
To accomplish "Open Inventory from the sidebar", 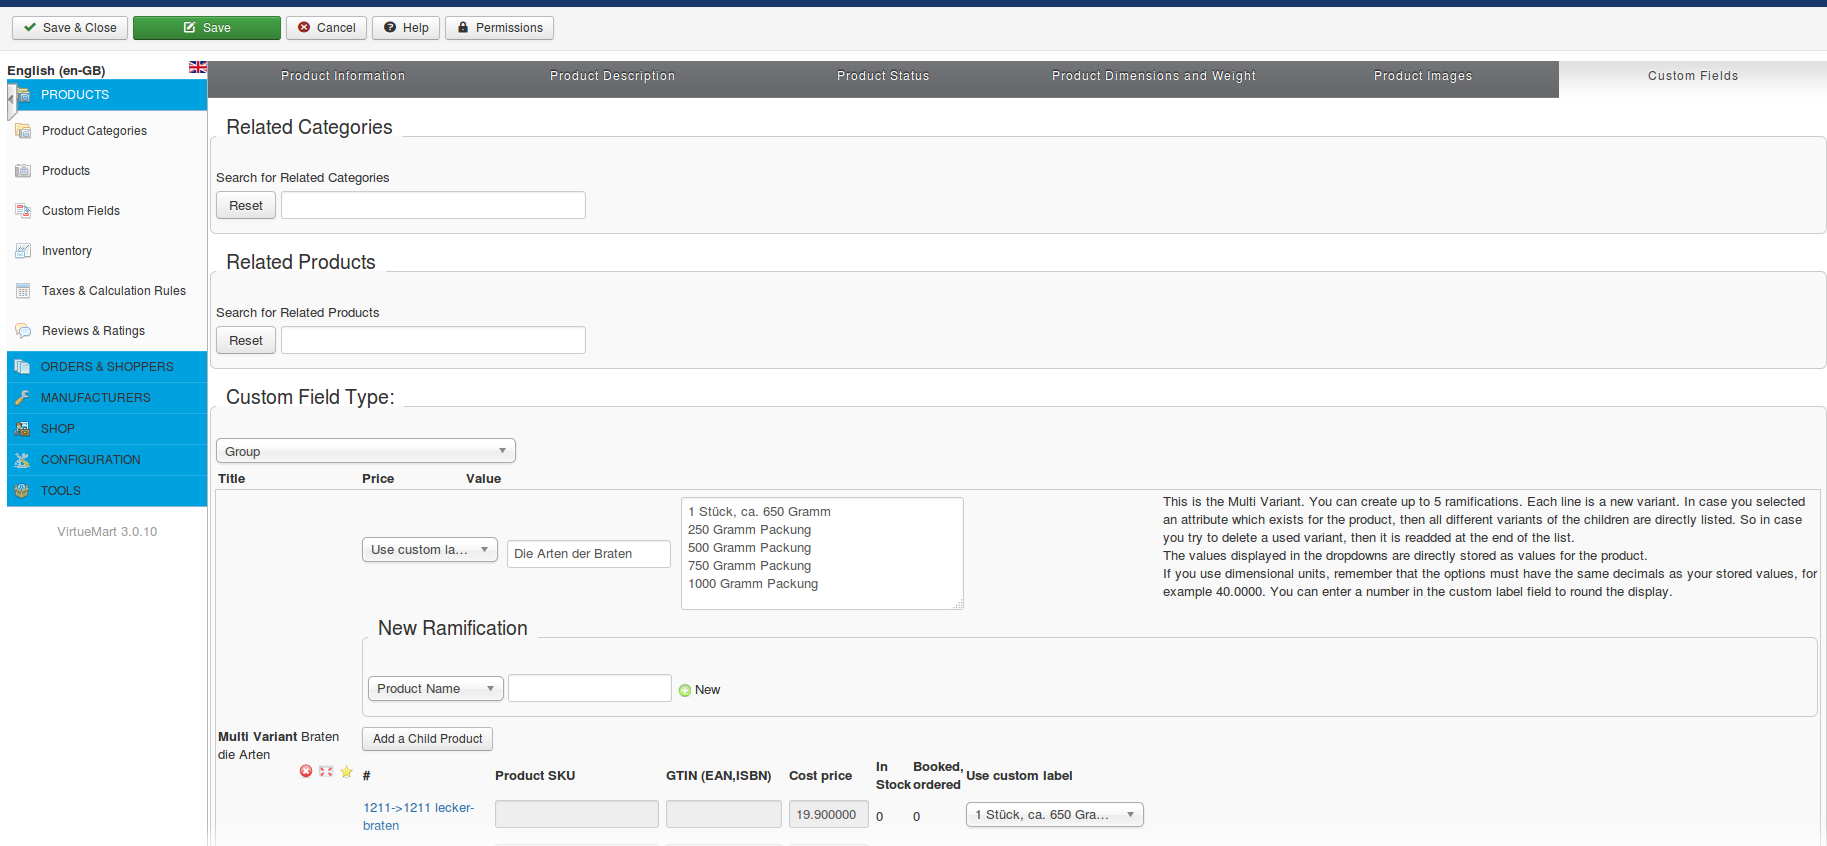I will [66, 251].
